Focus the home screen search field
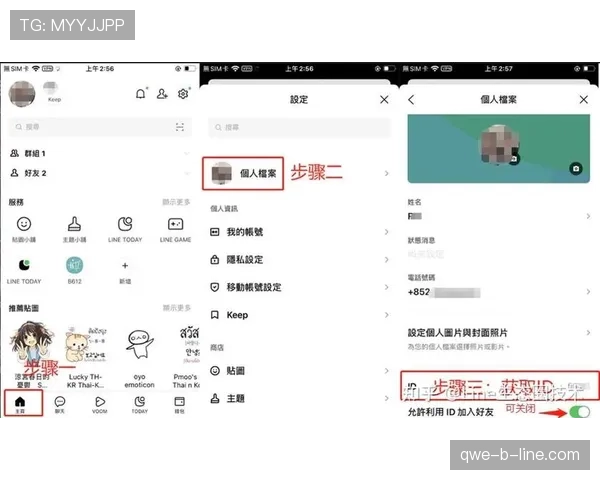The height and width of the screenshot is (480, 600). (x=99, y=127)
